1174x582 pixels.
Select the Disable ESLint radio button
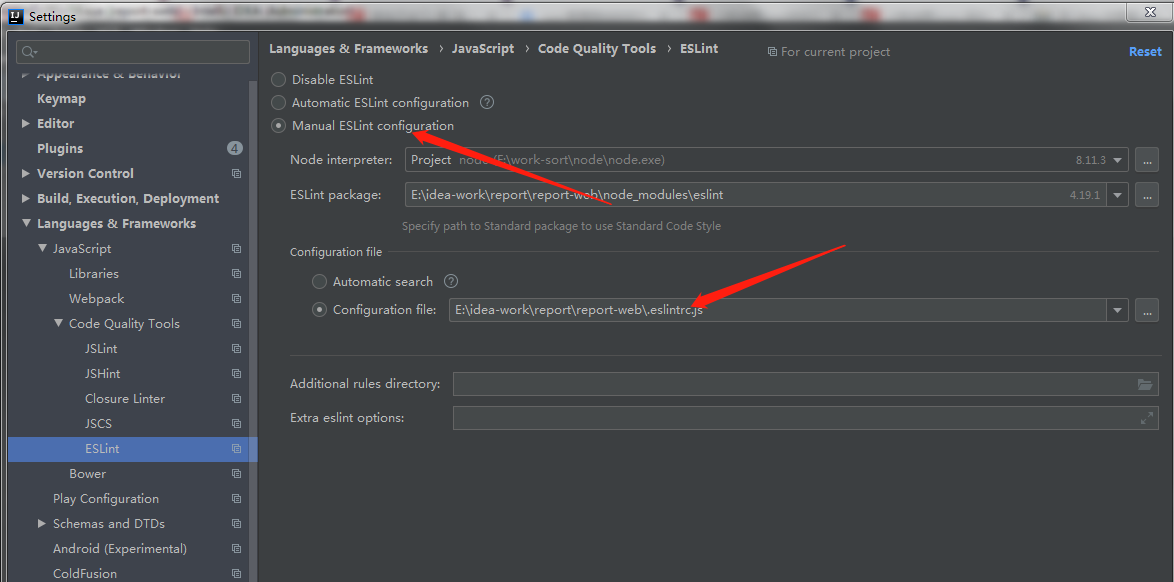click(x=278, y=79)
